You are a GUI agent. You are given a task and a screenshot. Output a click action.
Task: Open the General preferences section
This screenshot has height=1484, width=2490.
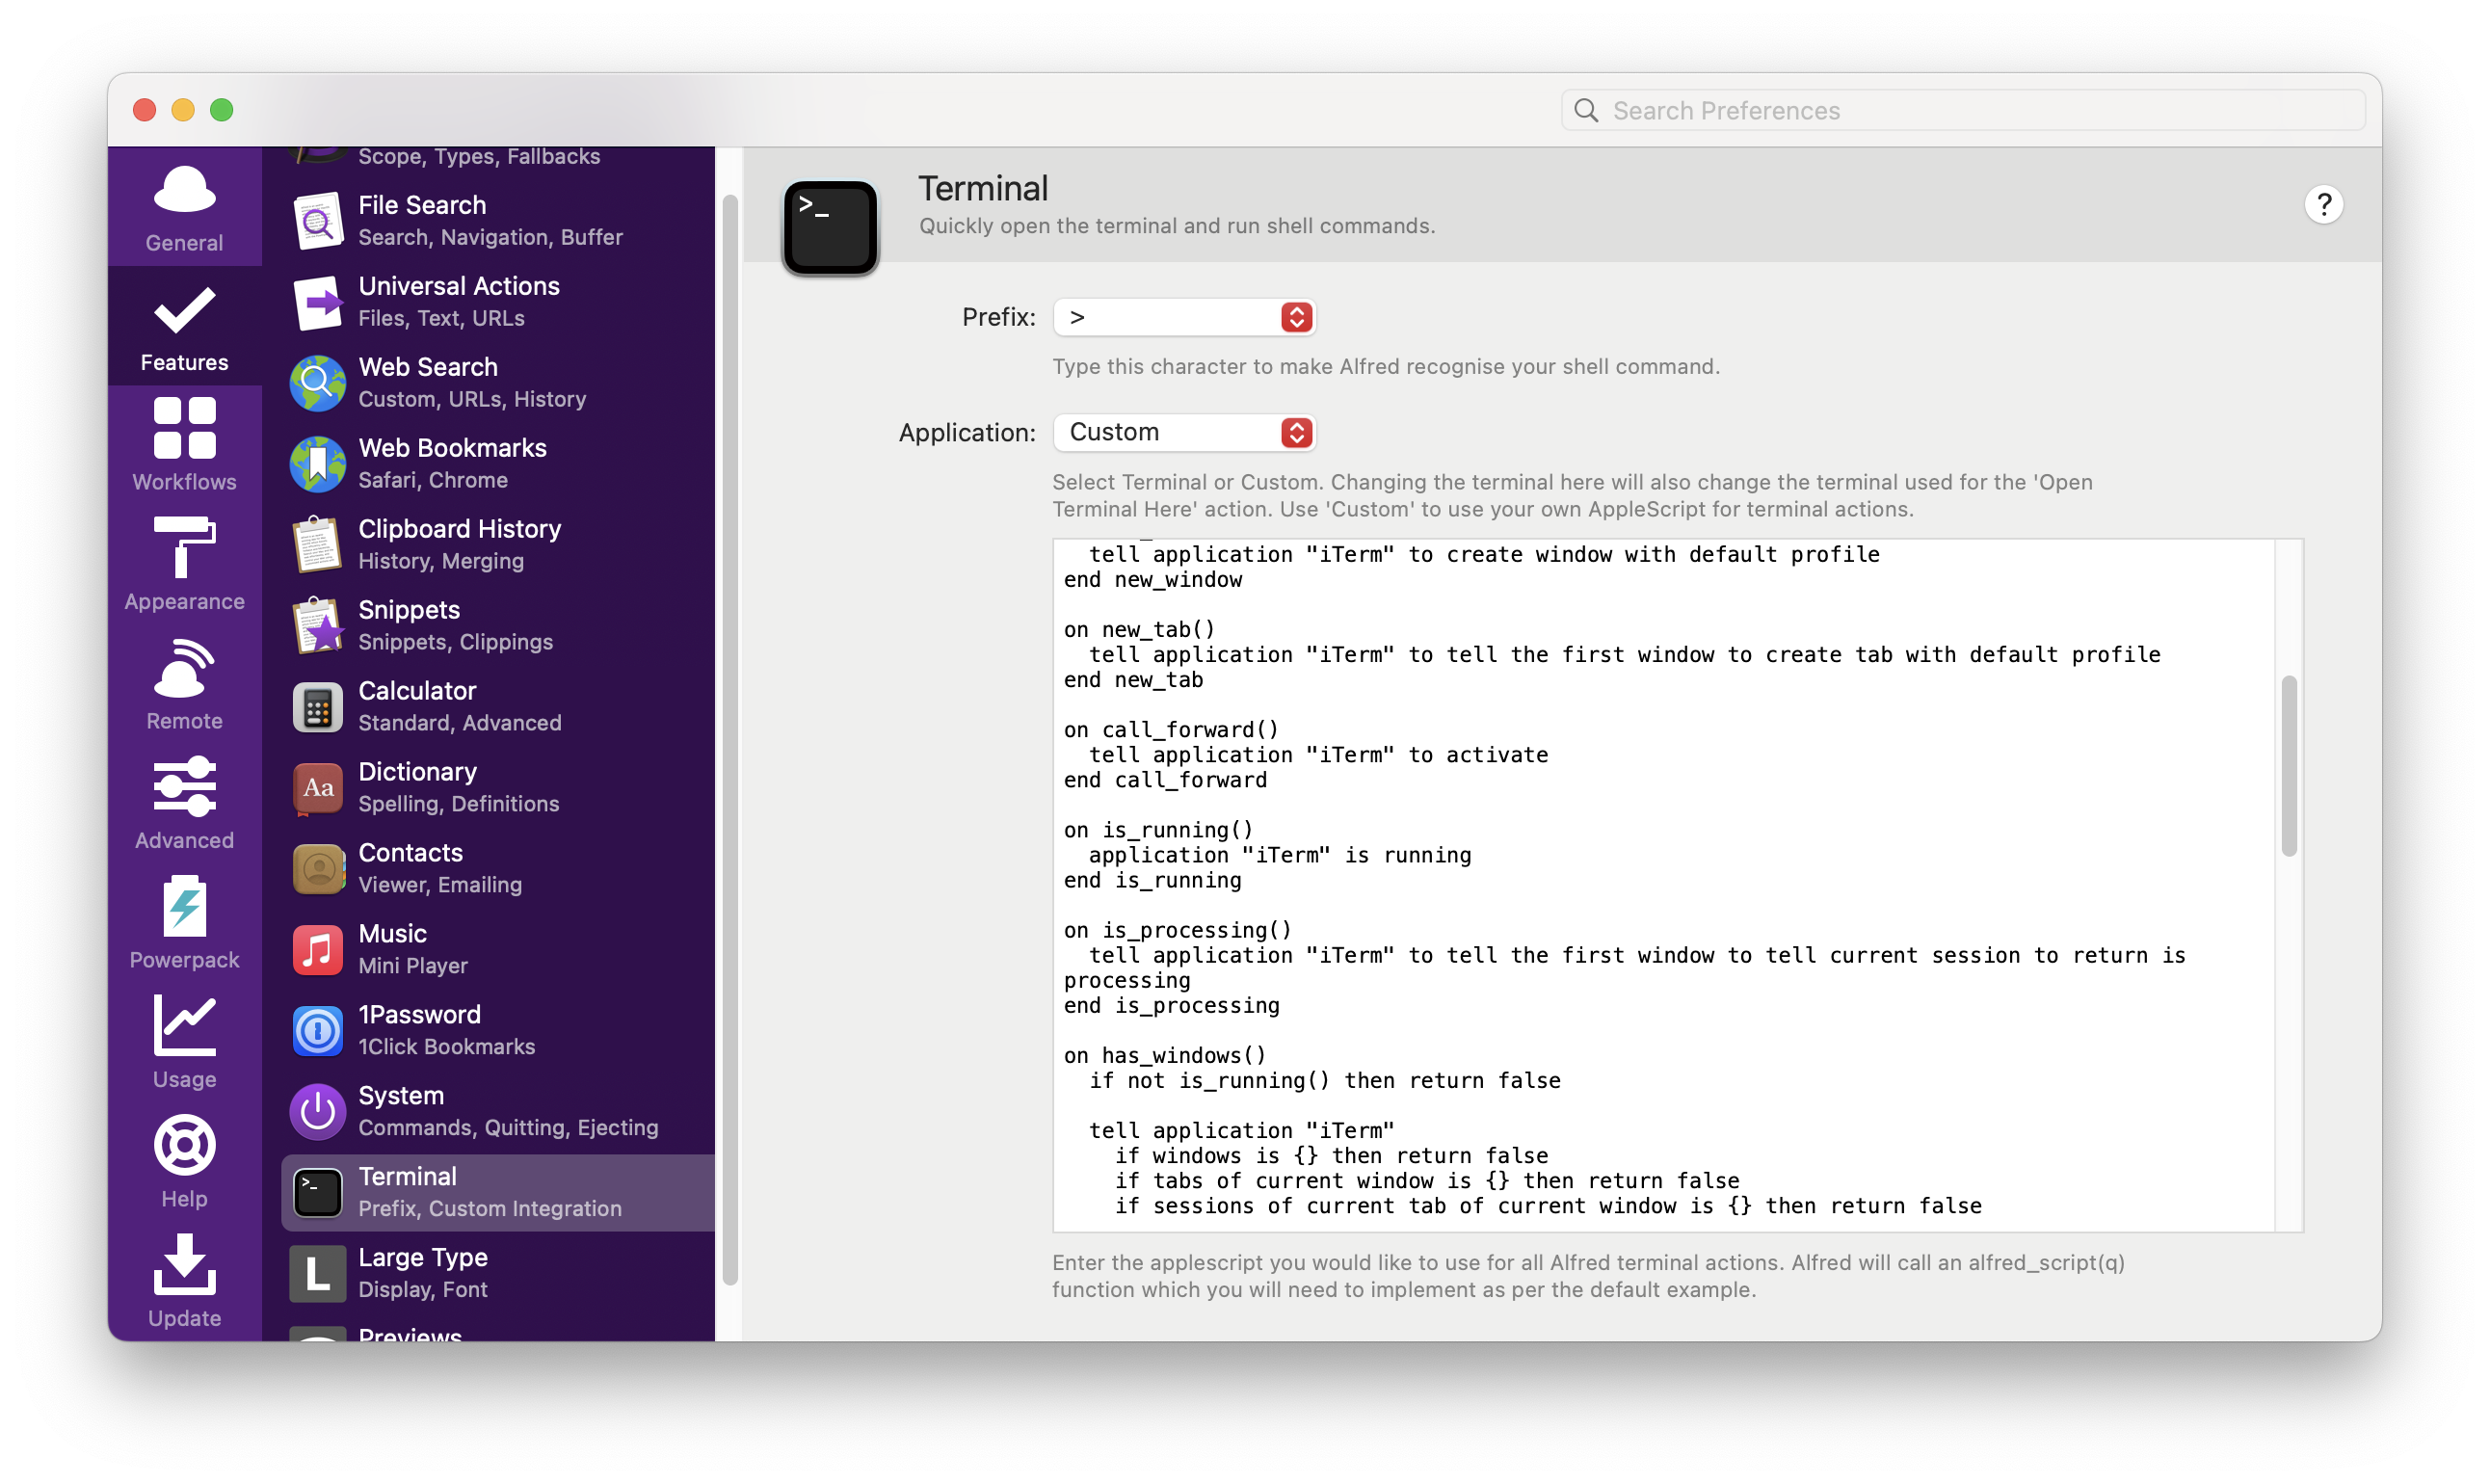(x=184, y=208)
